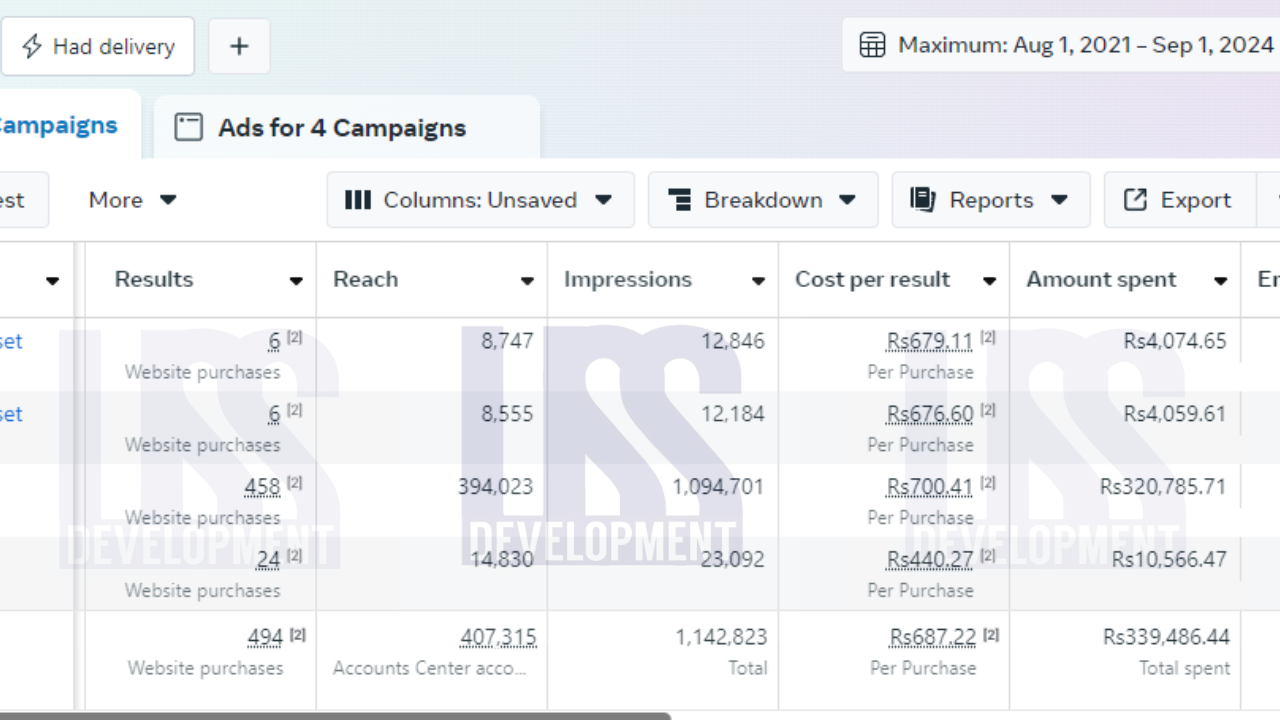Select the reach value 14,830
This screenshot has height=720, width=1280.
point(502,560)
